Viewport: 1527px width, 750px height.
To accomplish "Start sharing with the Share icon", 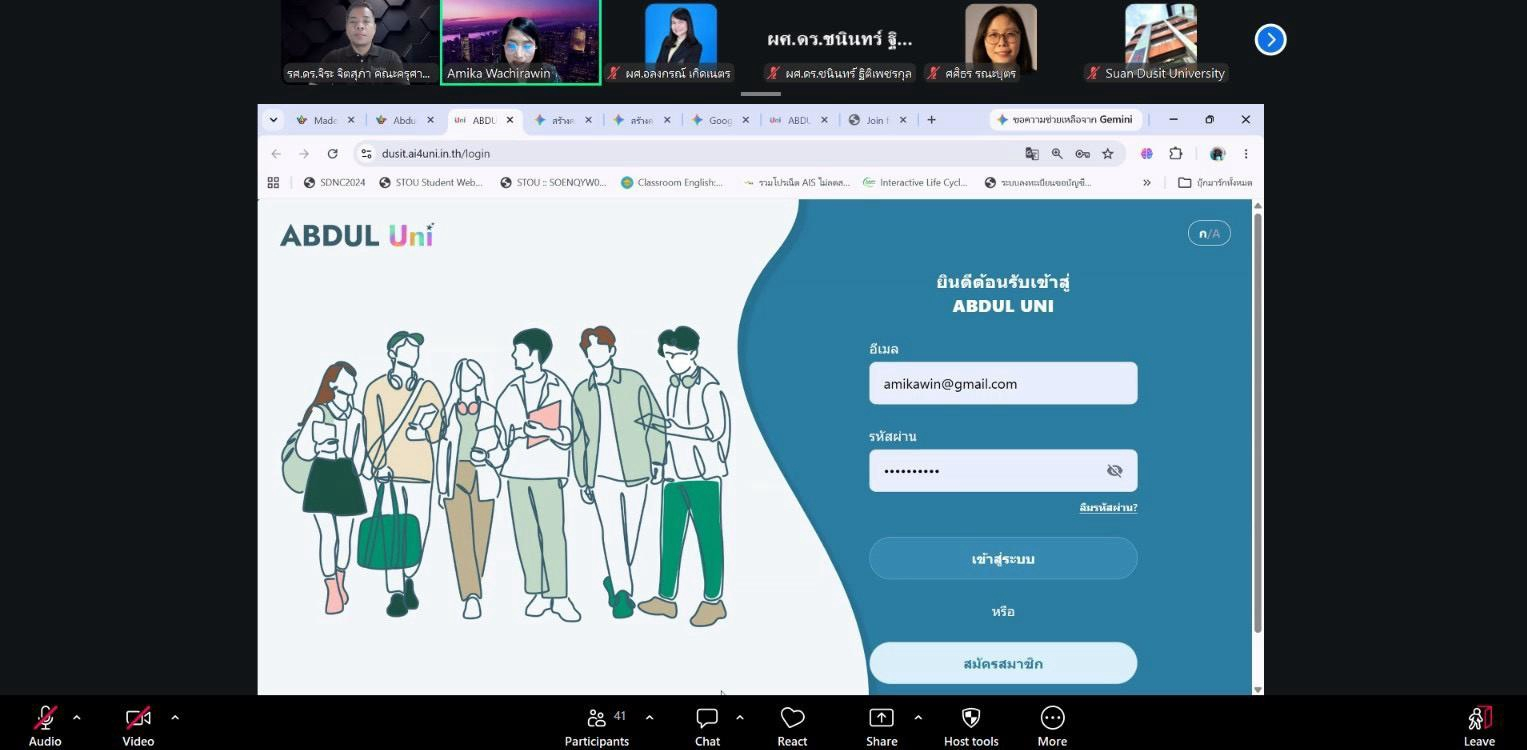I will pyautogui.click(x=881, y=725).
